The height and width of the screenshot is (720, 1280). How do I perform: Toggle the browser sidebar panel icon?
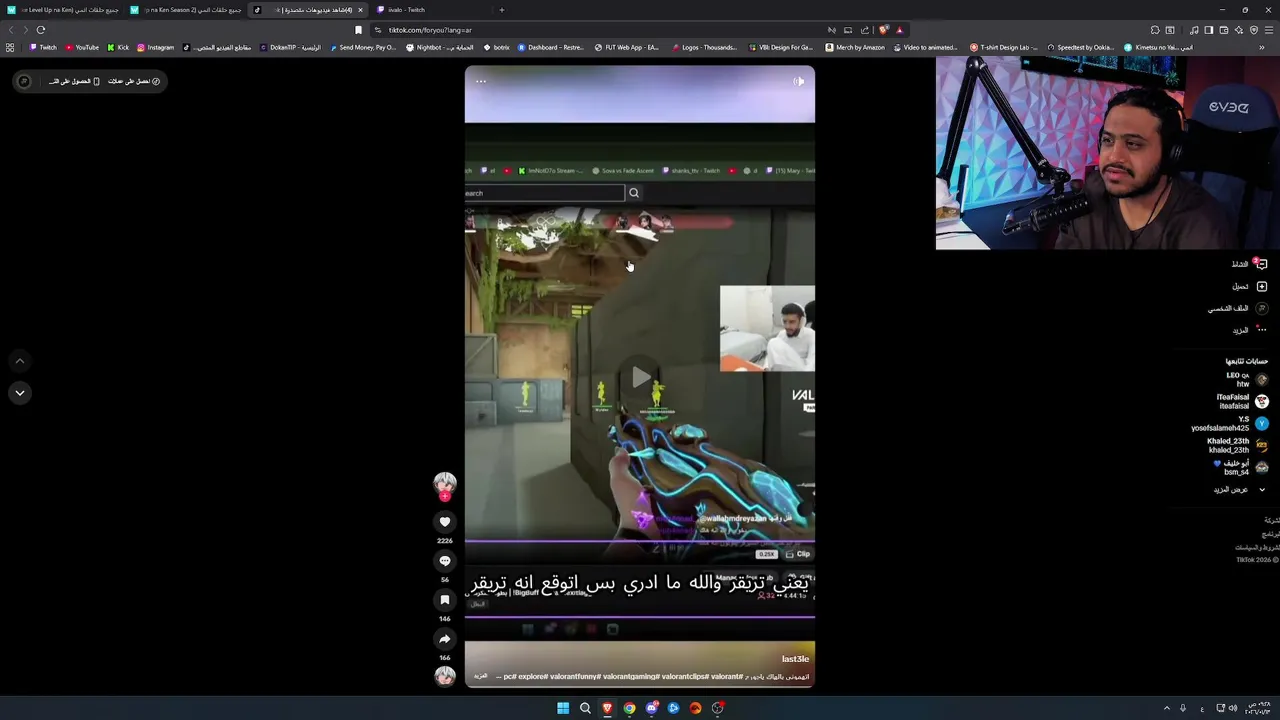coord(1209,30)
